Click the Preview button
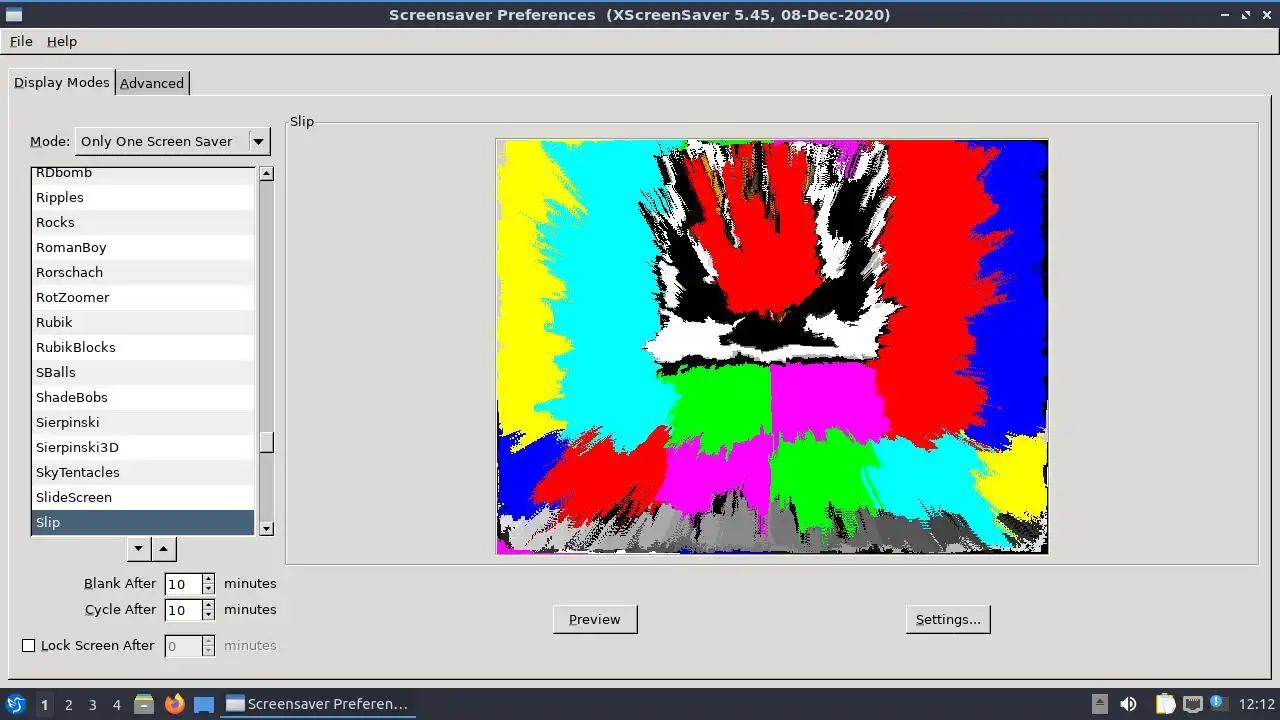Screen dimensions: 1280x720 pyautogui.click(x=595, y=619)
